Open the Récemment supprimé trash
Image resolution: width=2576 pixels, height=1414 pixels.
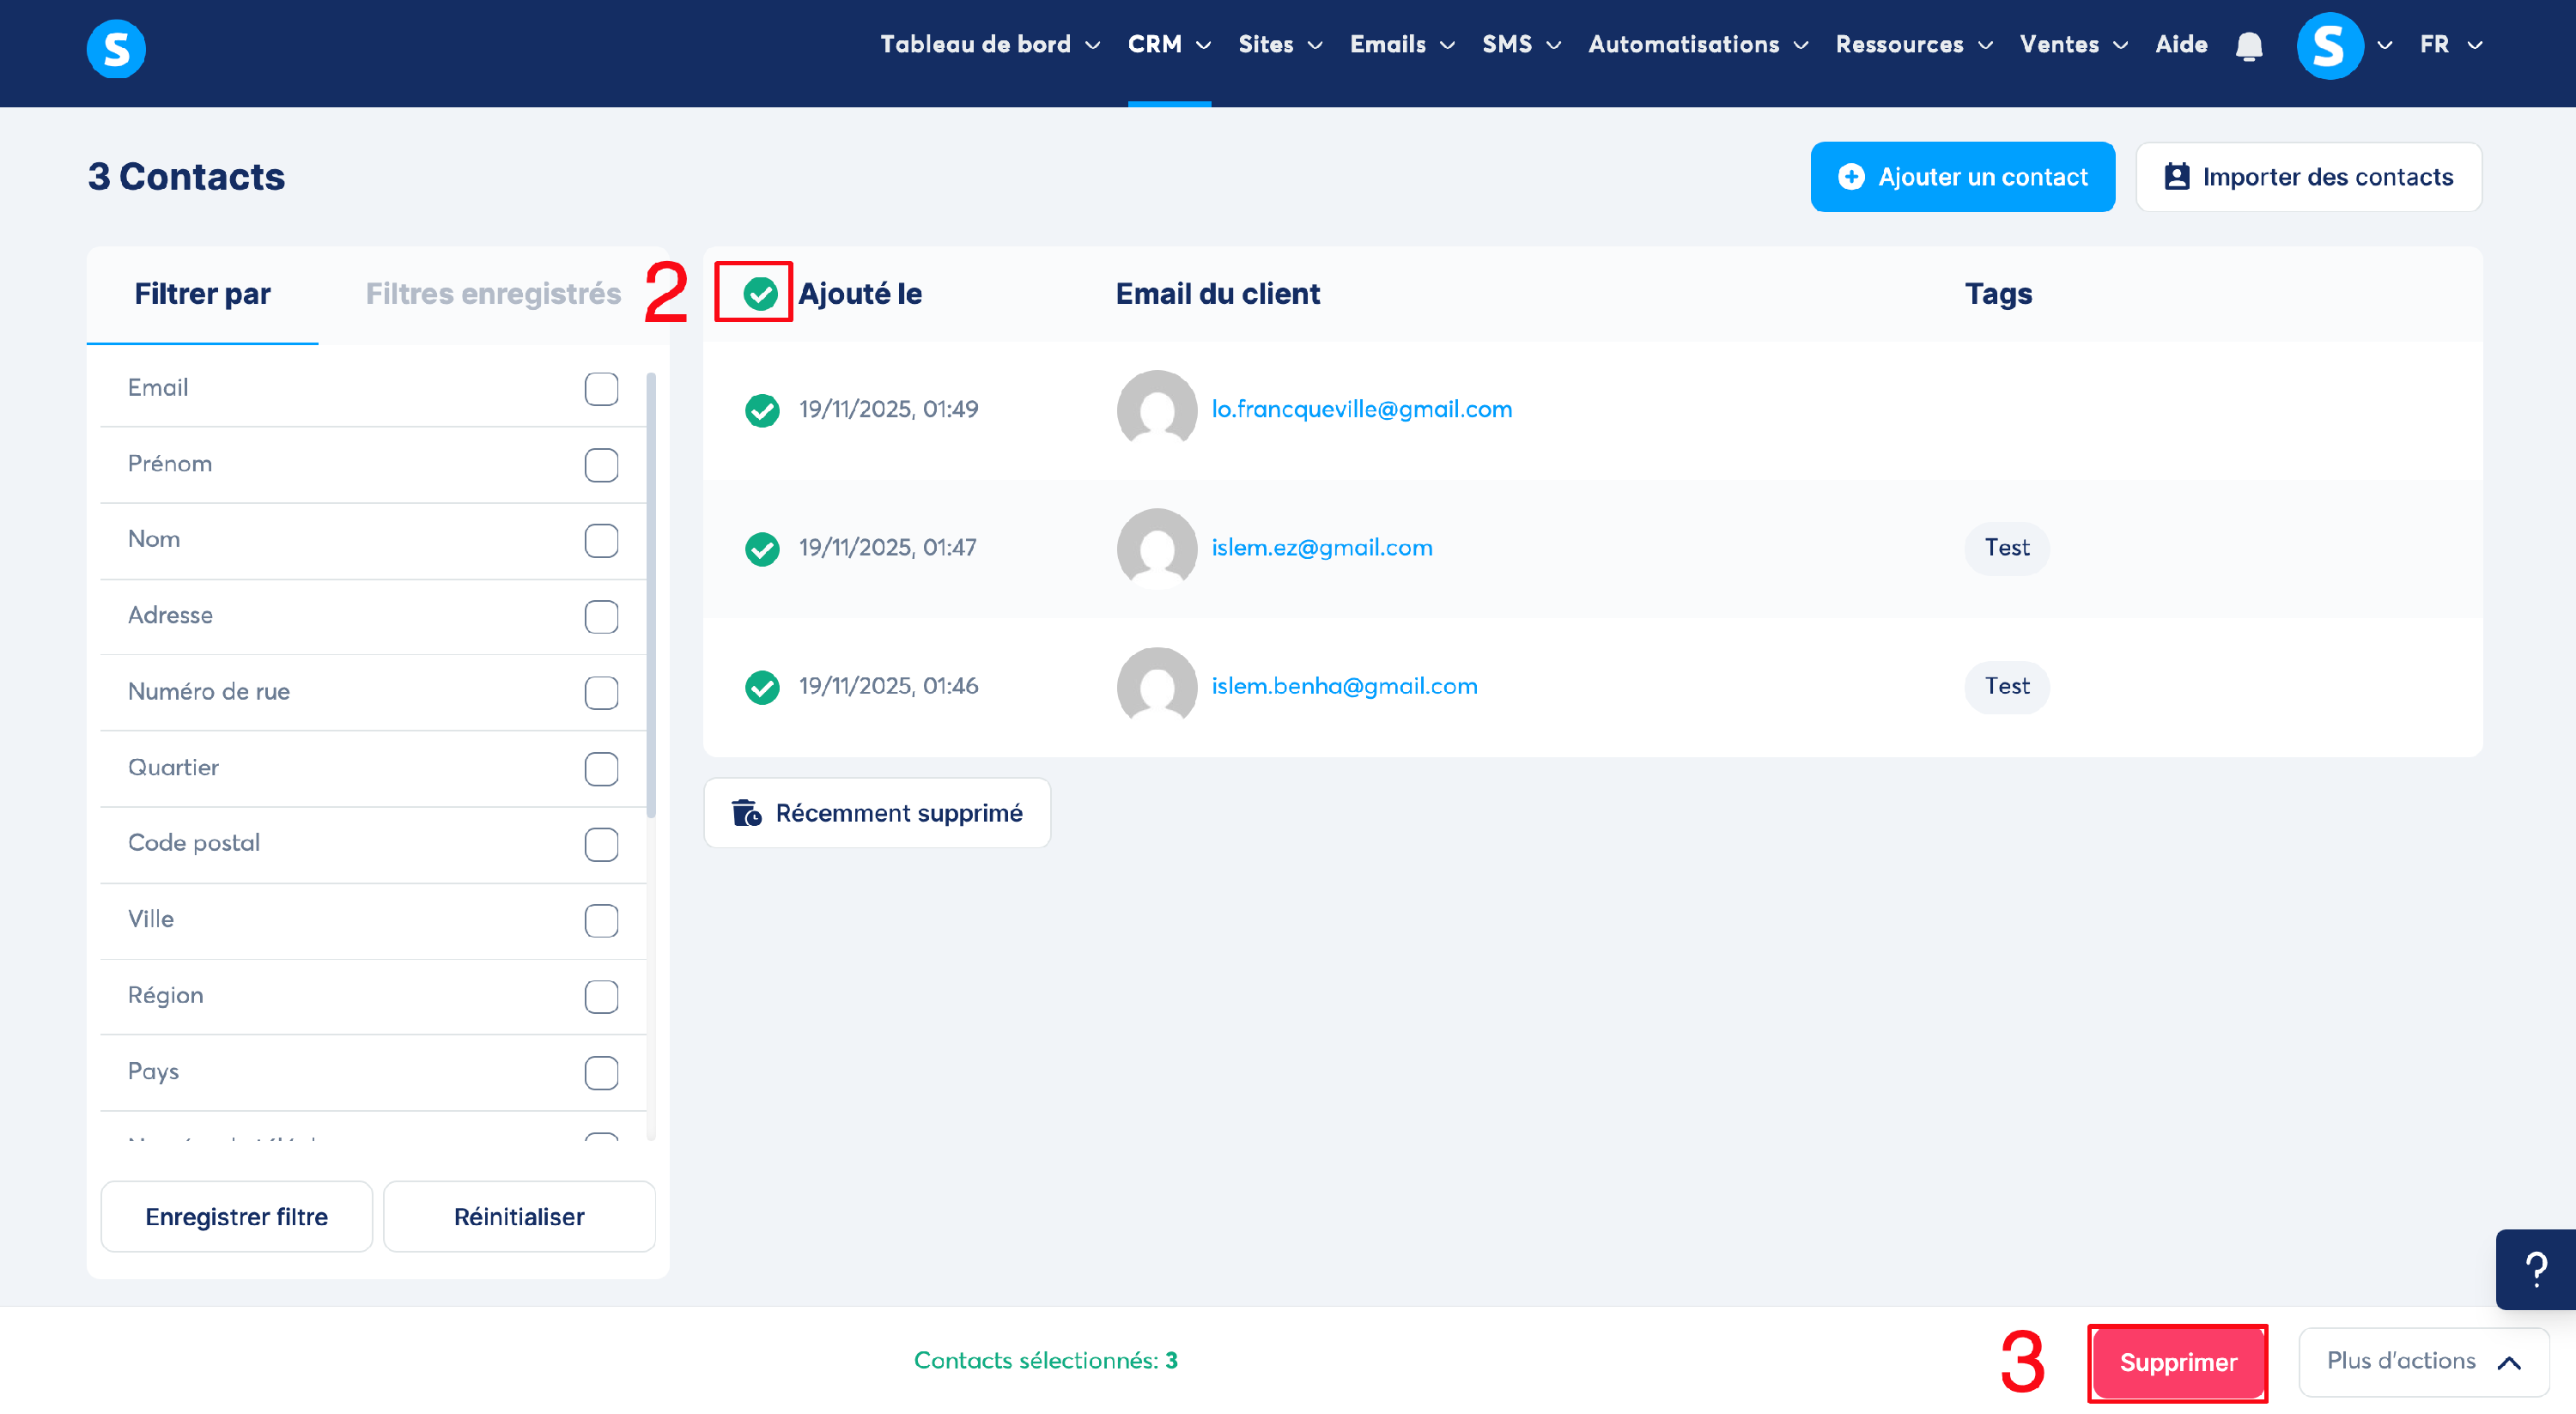pyautogui.click(x=877, y=813)
